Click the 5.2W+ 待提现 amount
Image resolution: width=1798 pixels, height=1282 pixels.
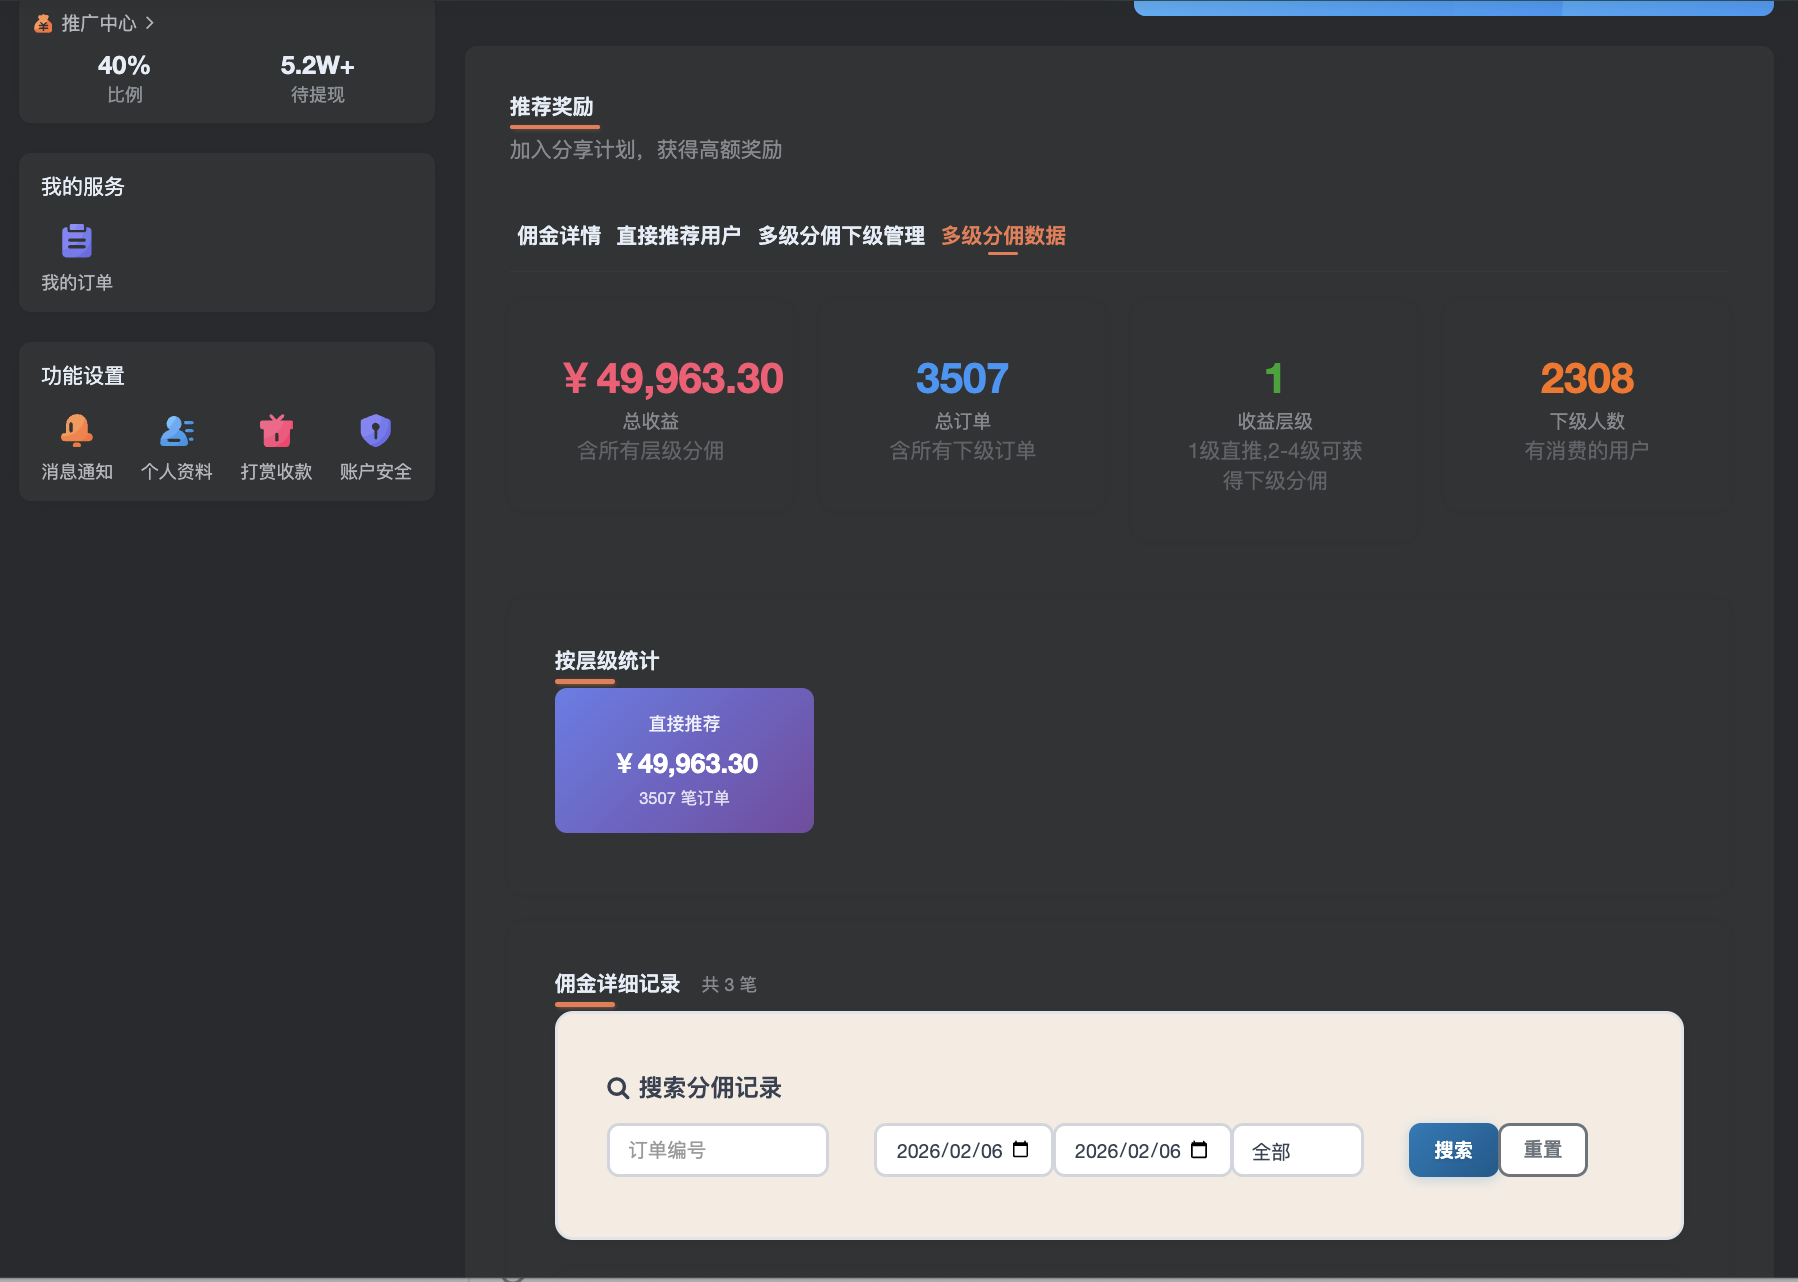[x=316, y=66]
